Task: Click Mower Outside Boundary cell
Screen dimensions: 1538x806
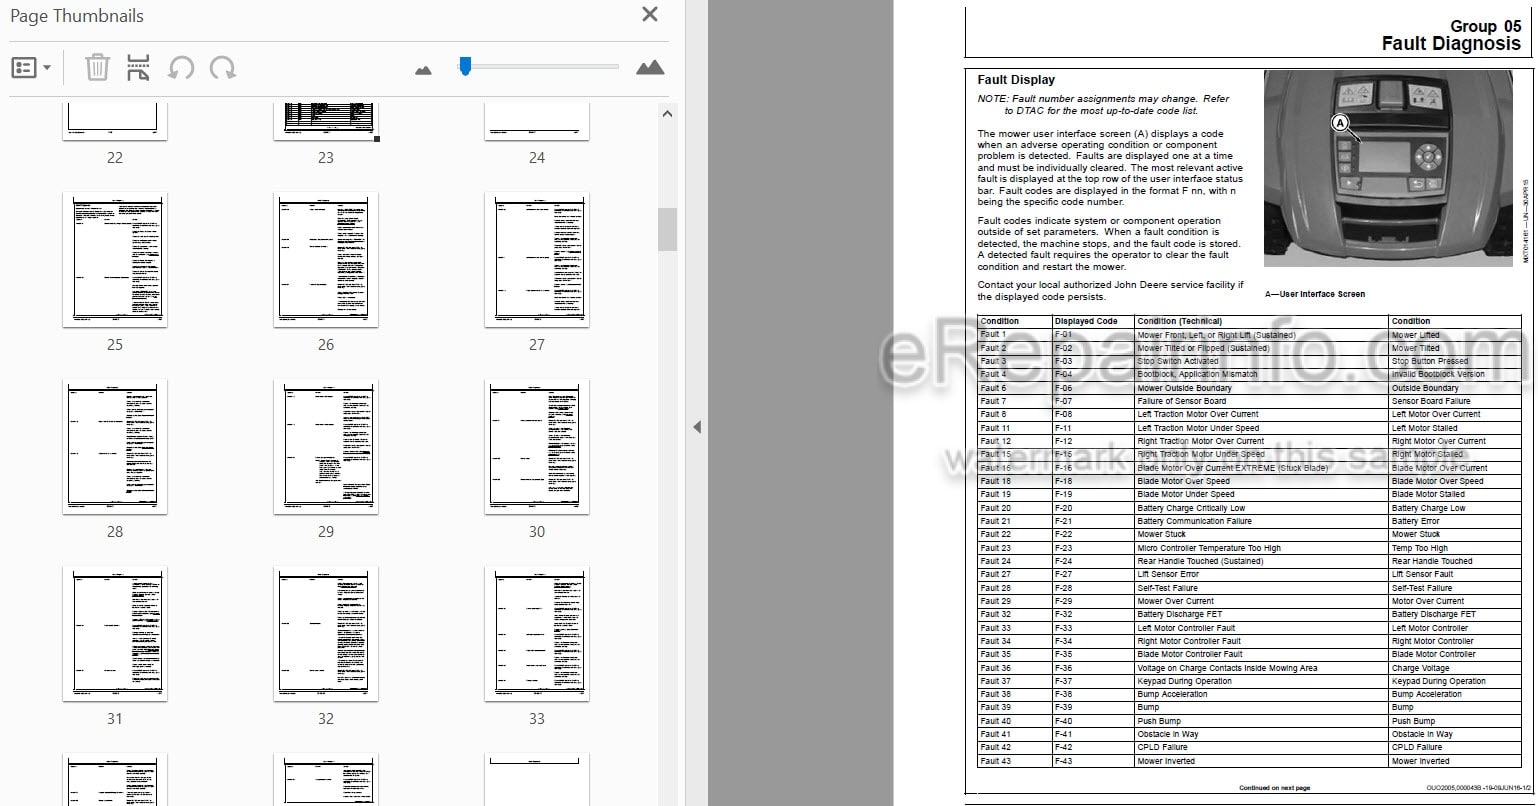Action: click(x=1262, y=388)
